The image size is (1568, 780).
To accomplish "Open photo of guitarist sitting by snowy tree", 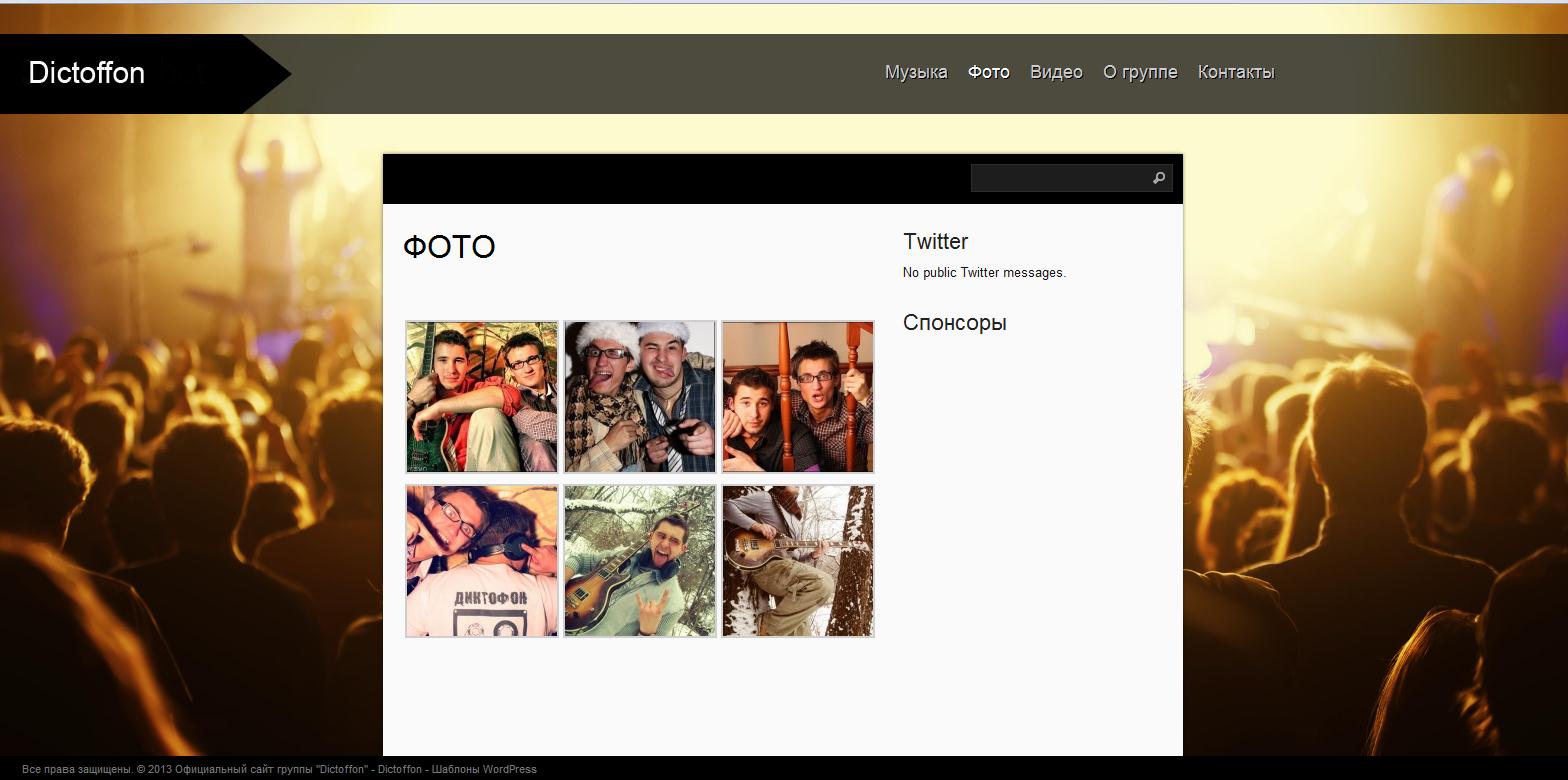I will pos(798,561).
